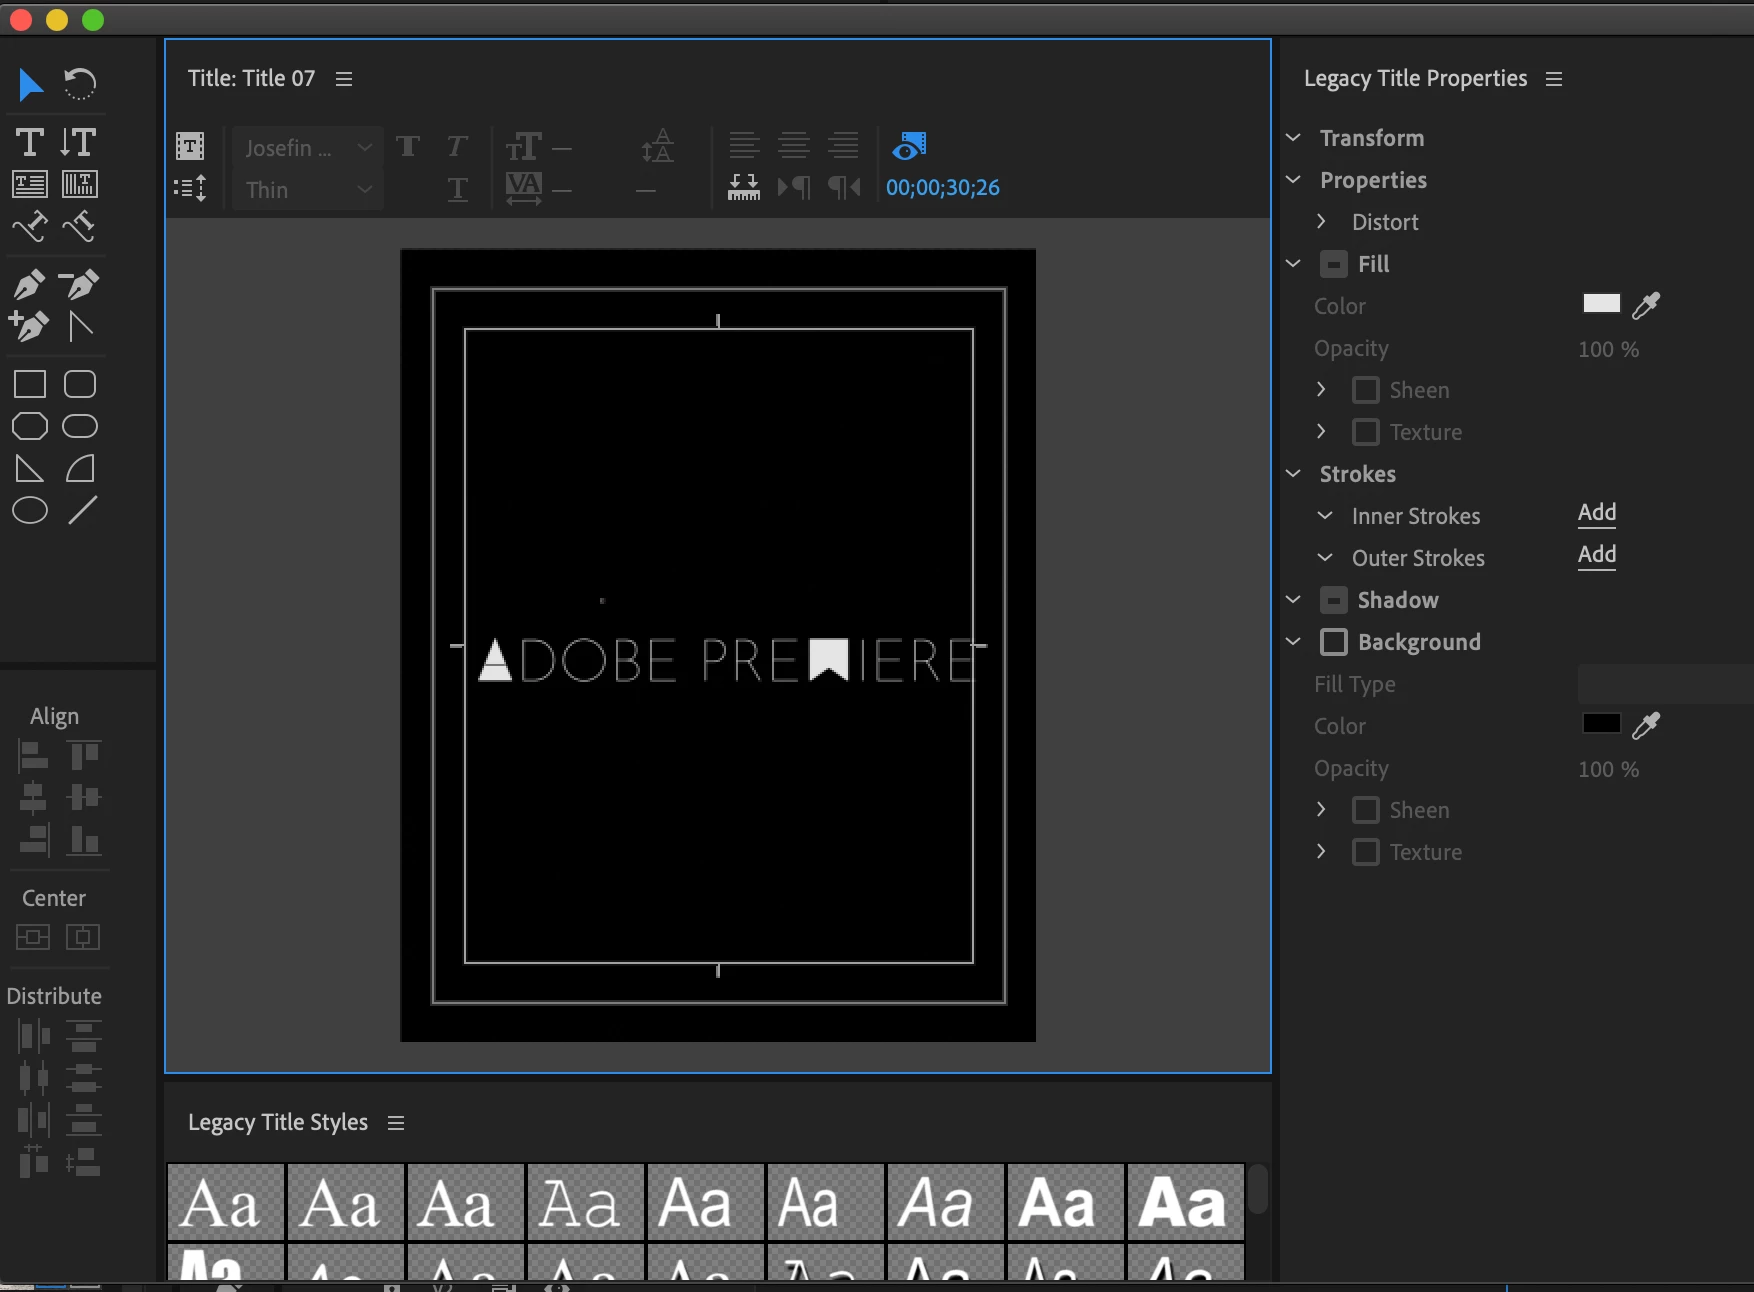This screenshot has width=1754, height=1292.
Task: Set the Background Opacity 100 % value
Action: click(1608, 769)
